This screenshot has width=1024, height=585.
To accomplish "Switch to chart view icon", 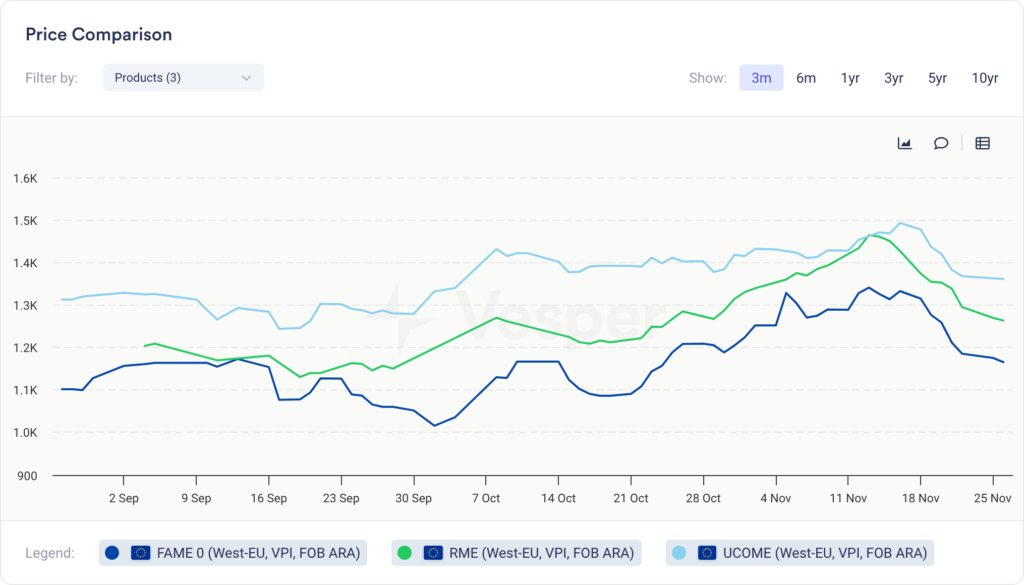I will click(x=904, y=143).
